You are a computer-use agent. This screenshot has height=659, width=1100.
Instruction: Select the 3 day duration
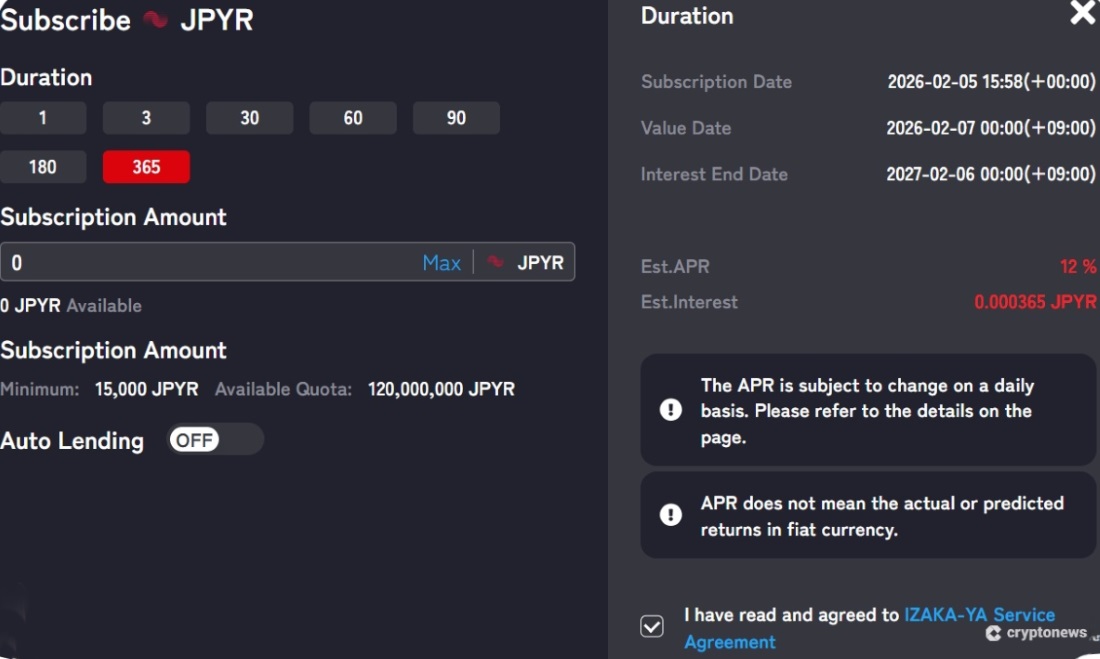pyautogui.click(x=146, y=118)
